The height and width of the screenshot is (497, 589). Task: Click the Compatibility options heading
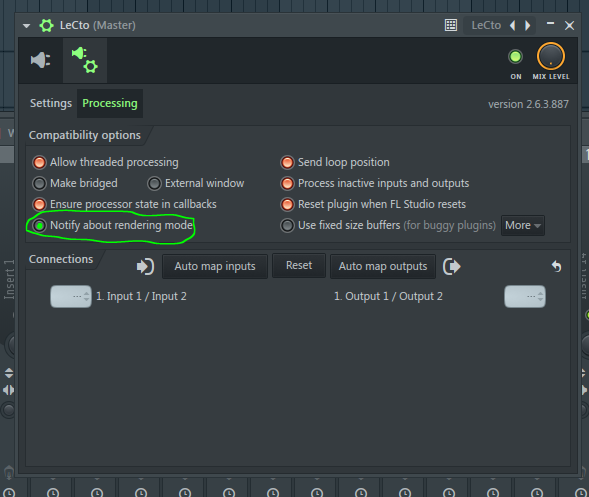pyautogui.click(x=85, y=135)
